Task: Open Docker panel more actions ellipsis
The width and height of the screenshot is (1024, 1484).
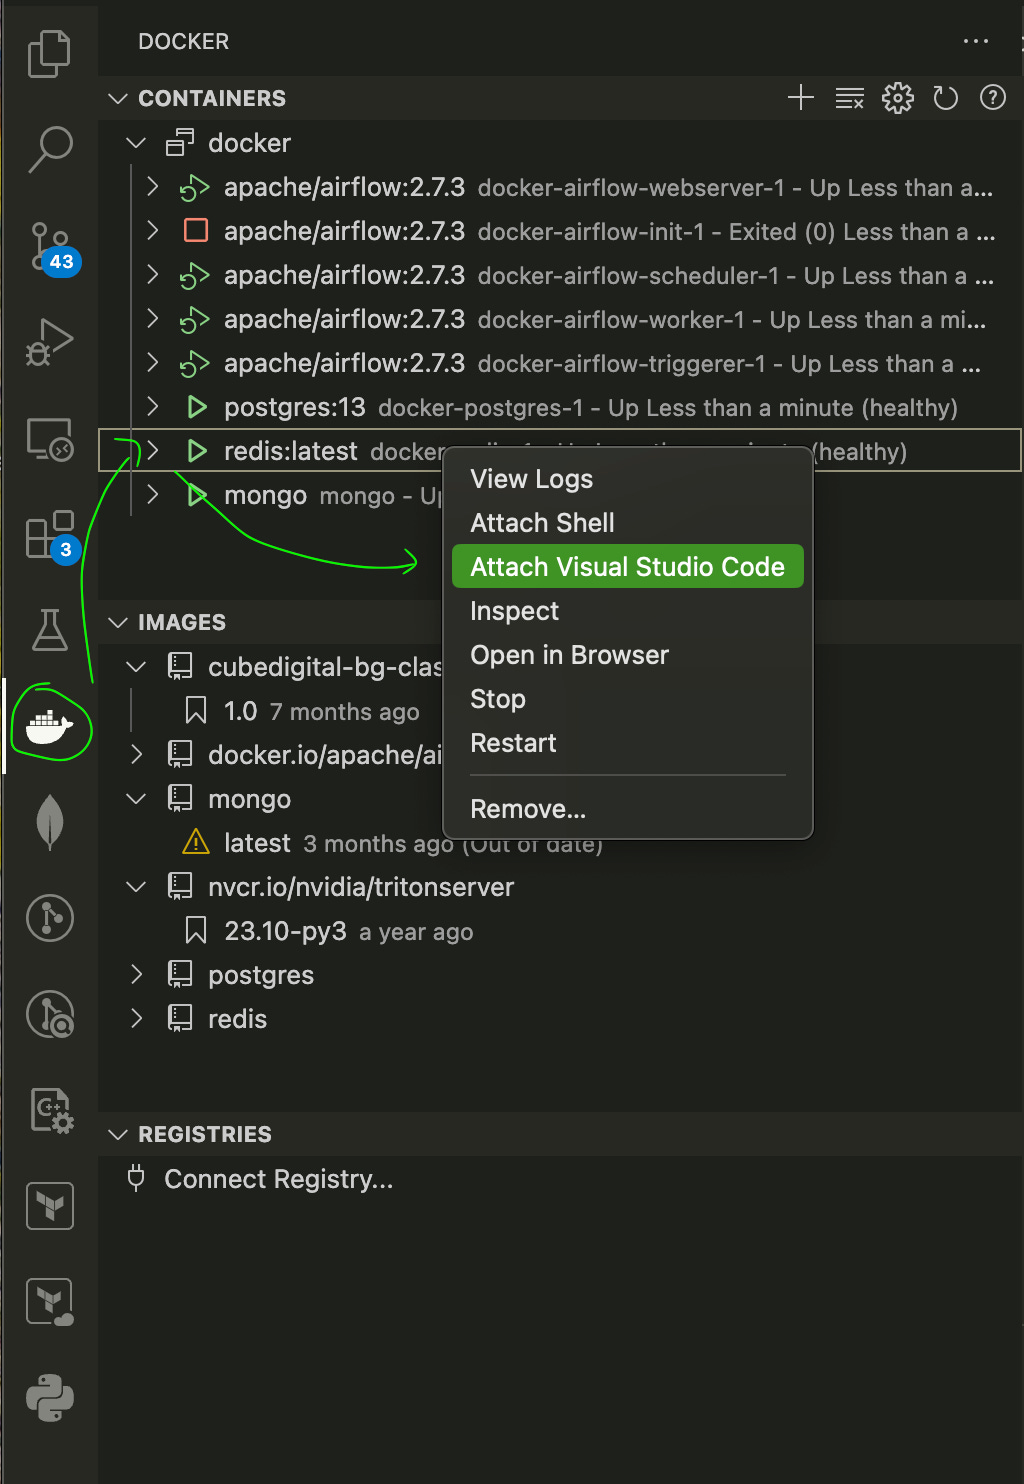Action: (x=976, y=41)
